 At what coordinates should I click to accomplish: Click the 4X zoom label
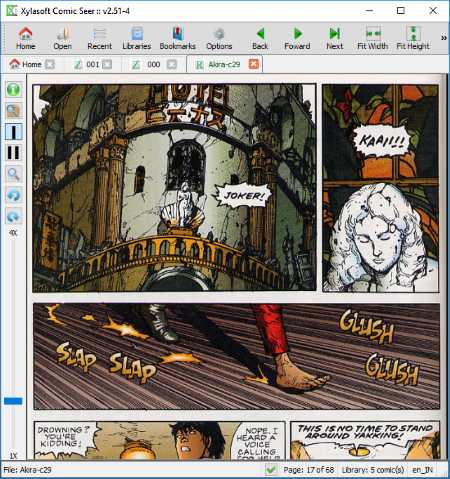[13, 233]
